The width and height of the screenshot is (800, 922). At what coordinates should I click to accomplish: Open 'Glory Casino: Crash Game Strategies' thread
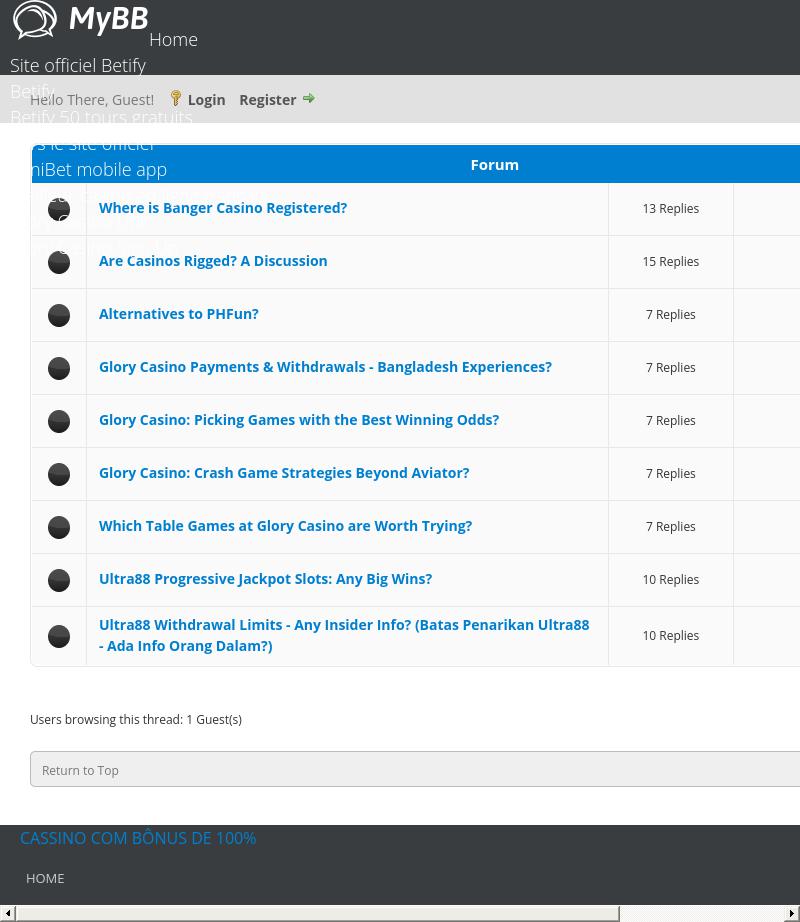[x=284, y=473]
